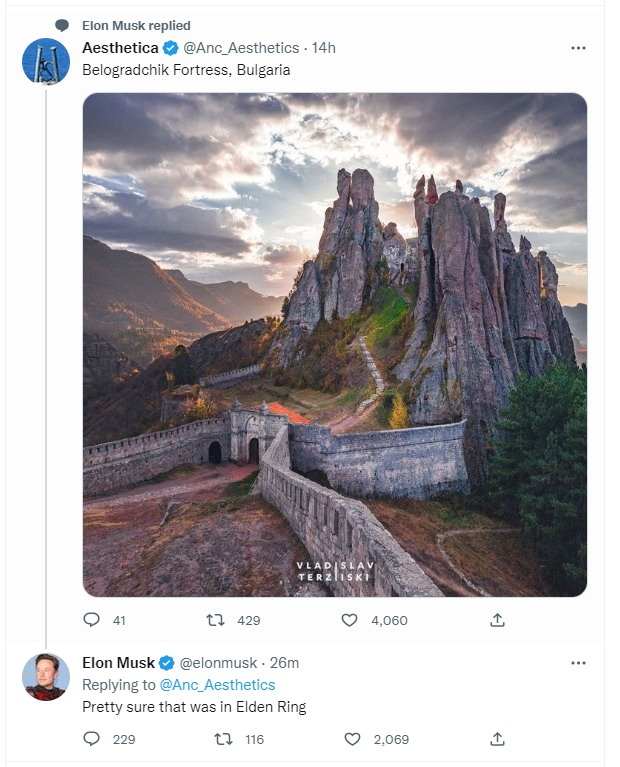
Task: Enlarge the Belogradchik Fortress photo
Action: coord(334,345)
